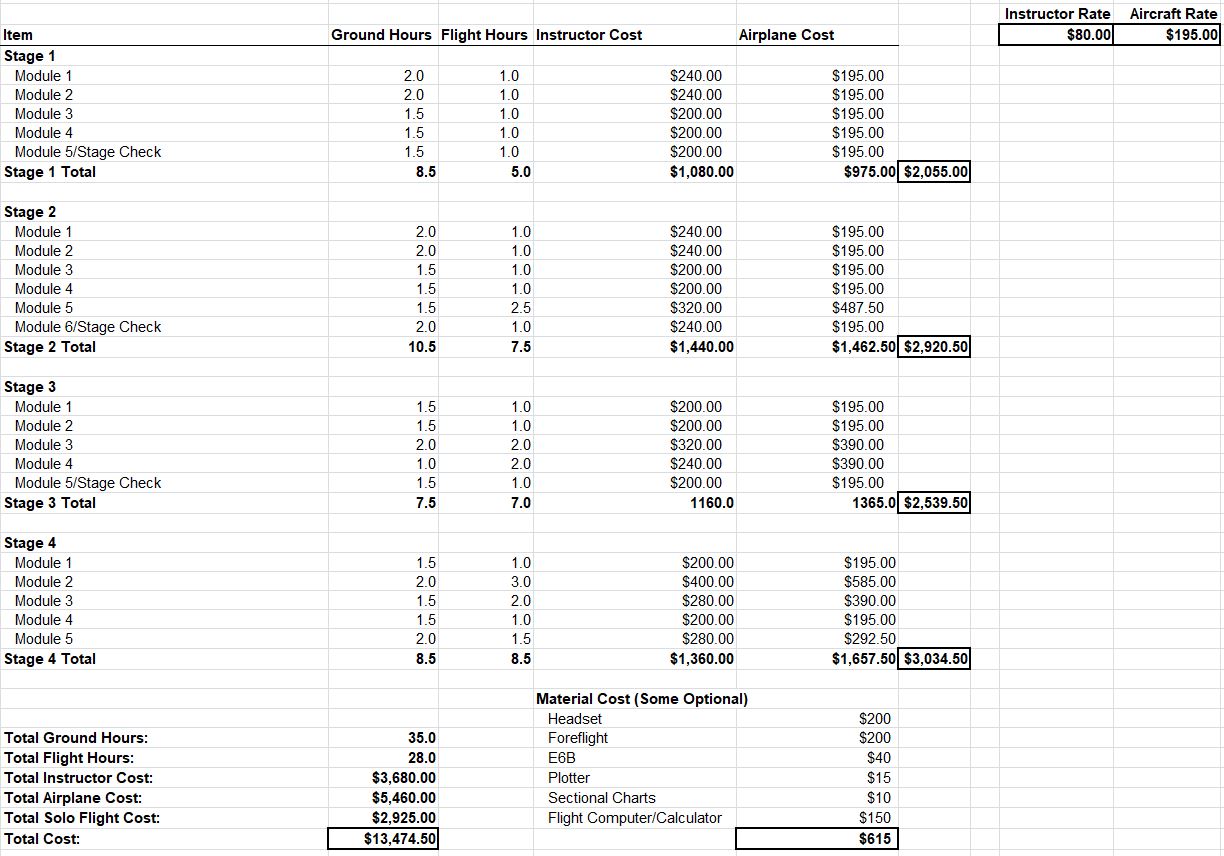Image resolution: width=1224 pixels, height=856 pixels.
Task: Click the $1,360.00 Stage 4 instructor total
Action: coord(701,659)
